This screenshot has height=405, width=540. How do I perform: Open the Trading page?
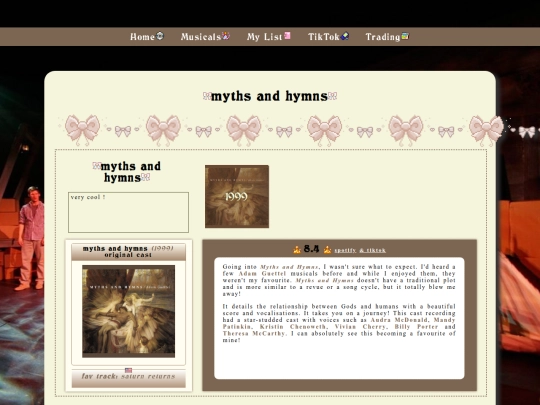(x=383, y=37)
